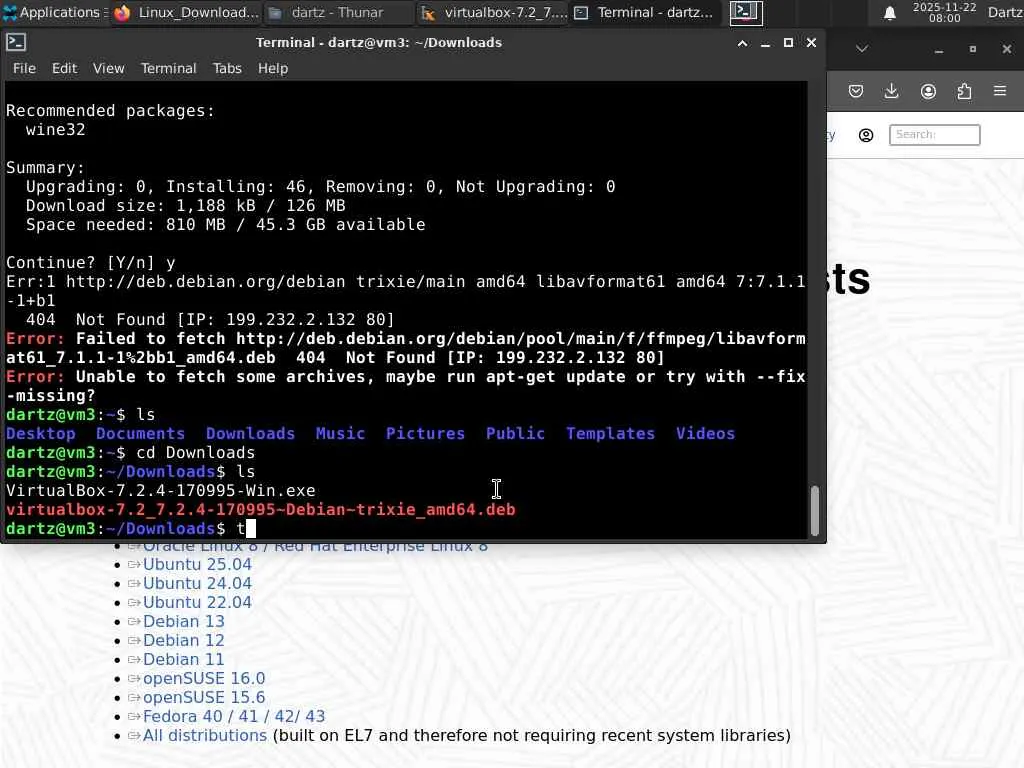Viewport: 1024px width, 768px height.
Task: Open the Debian 12 download link
Action: 184,640
